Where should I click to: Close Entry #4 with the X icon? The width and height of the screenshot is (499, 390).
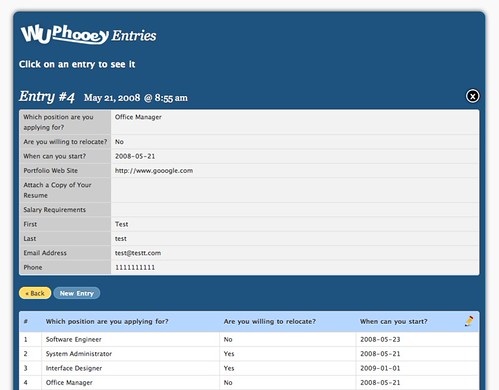pos(472,96)
